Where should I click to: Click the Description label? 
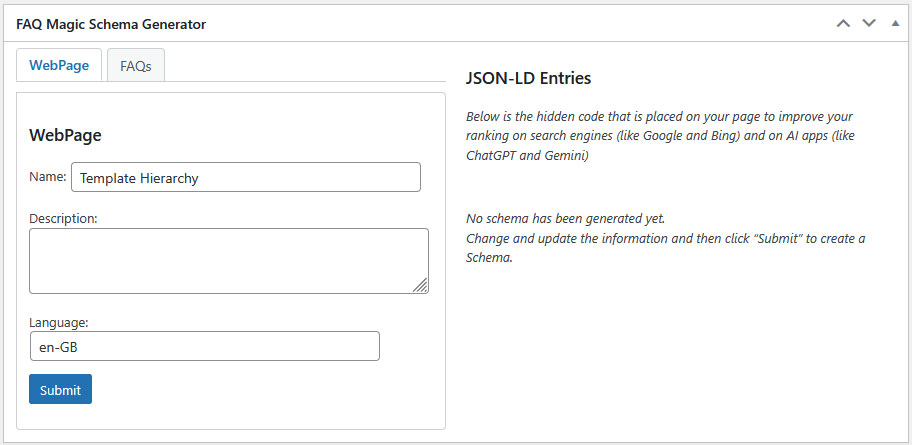point(63,217)
